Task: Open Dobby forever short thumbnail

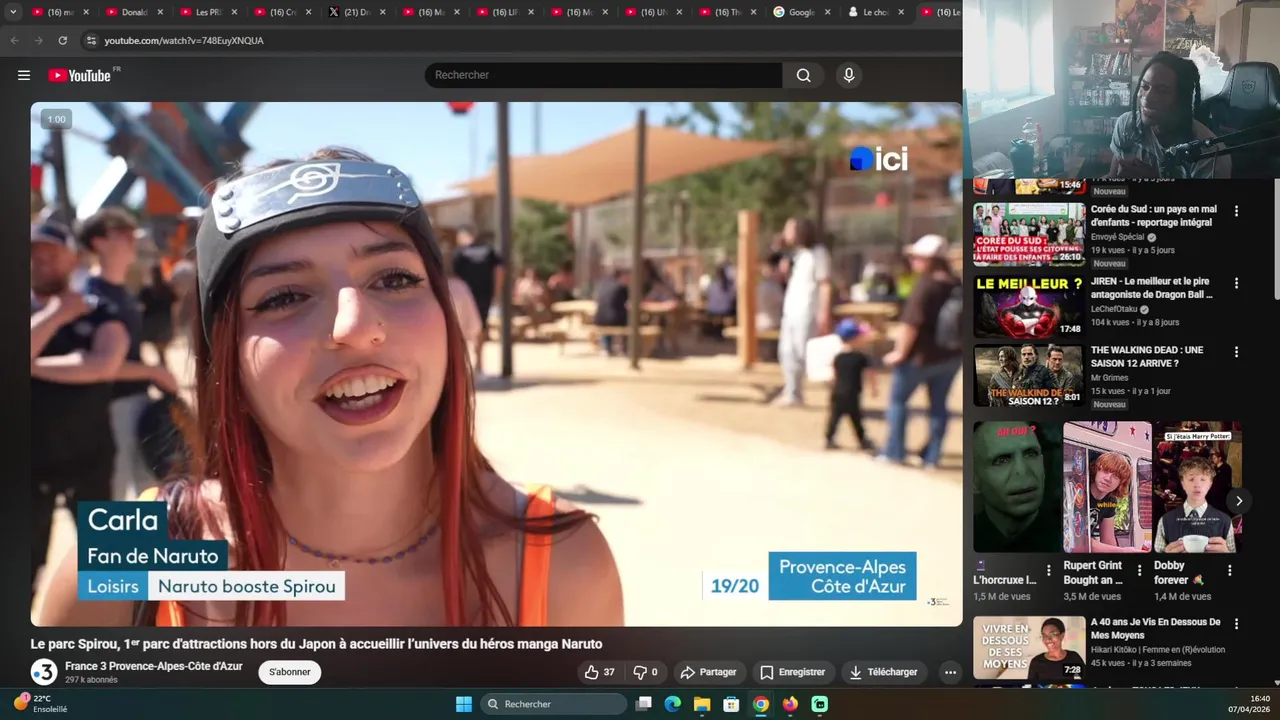Action: click(x=1197, y=487)
